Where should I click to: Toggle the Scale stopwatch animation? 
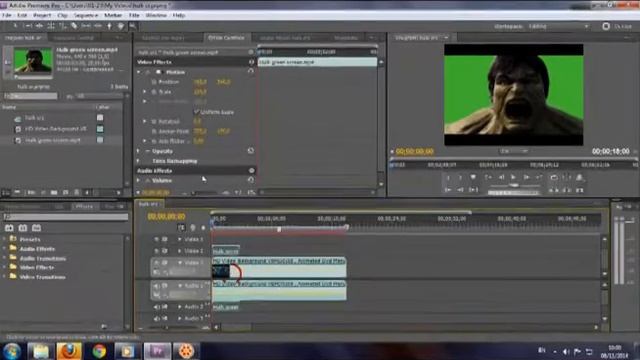(x=154, y=92)
